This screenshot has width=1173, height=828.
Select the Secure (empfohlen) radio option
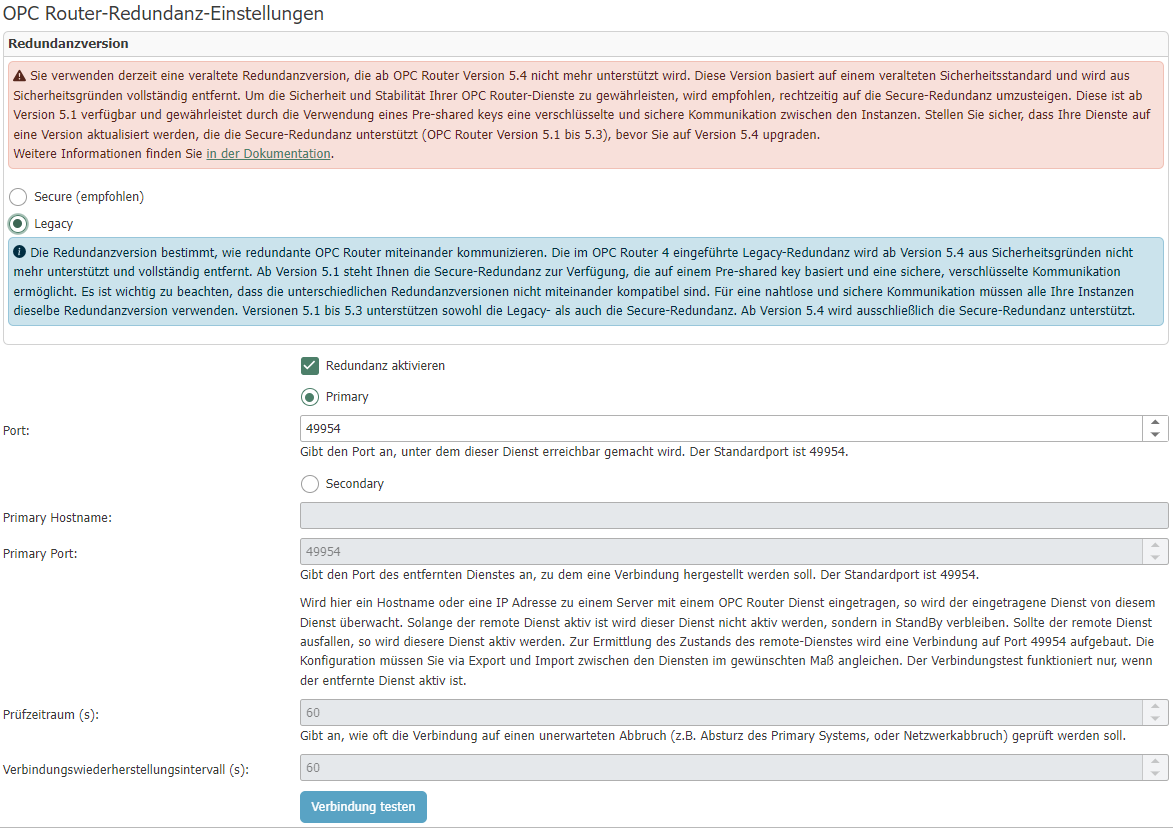click(18, 197)
